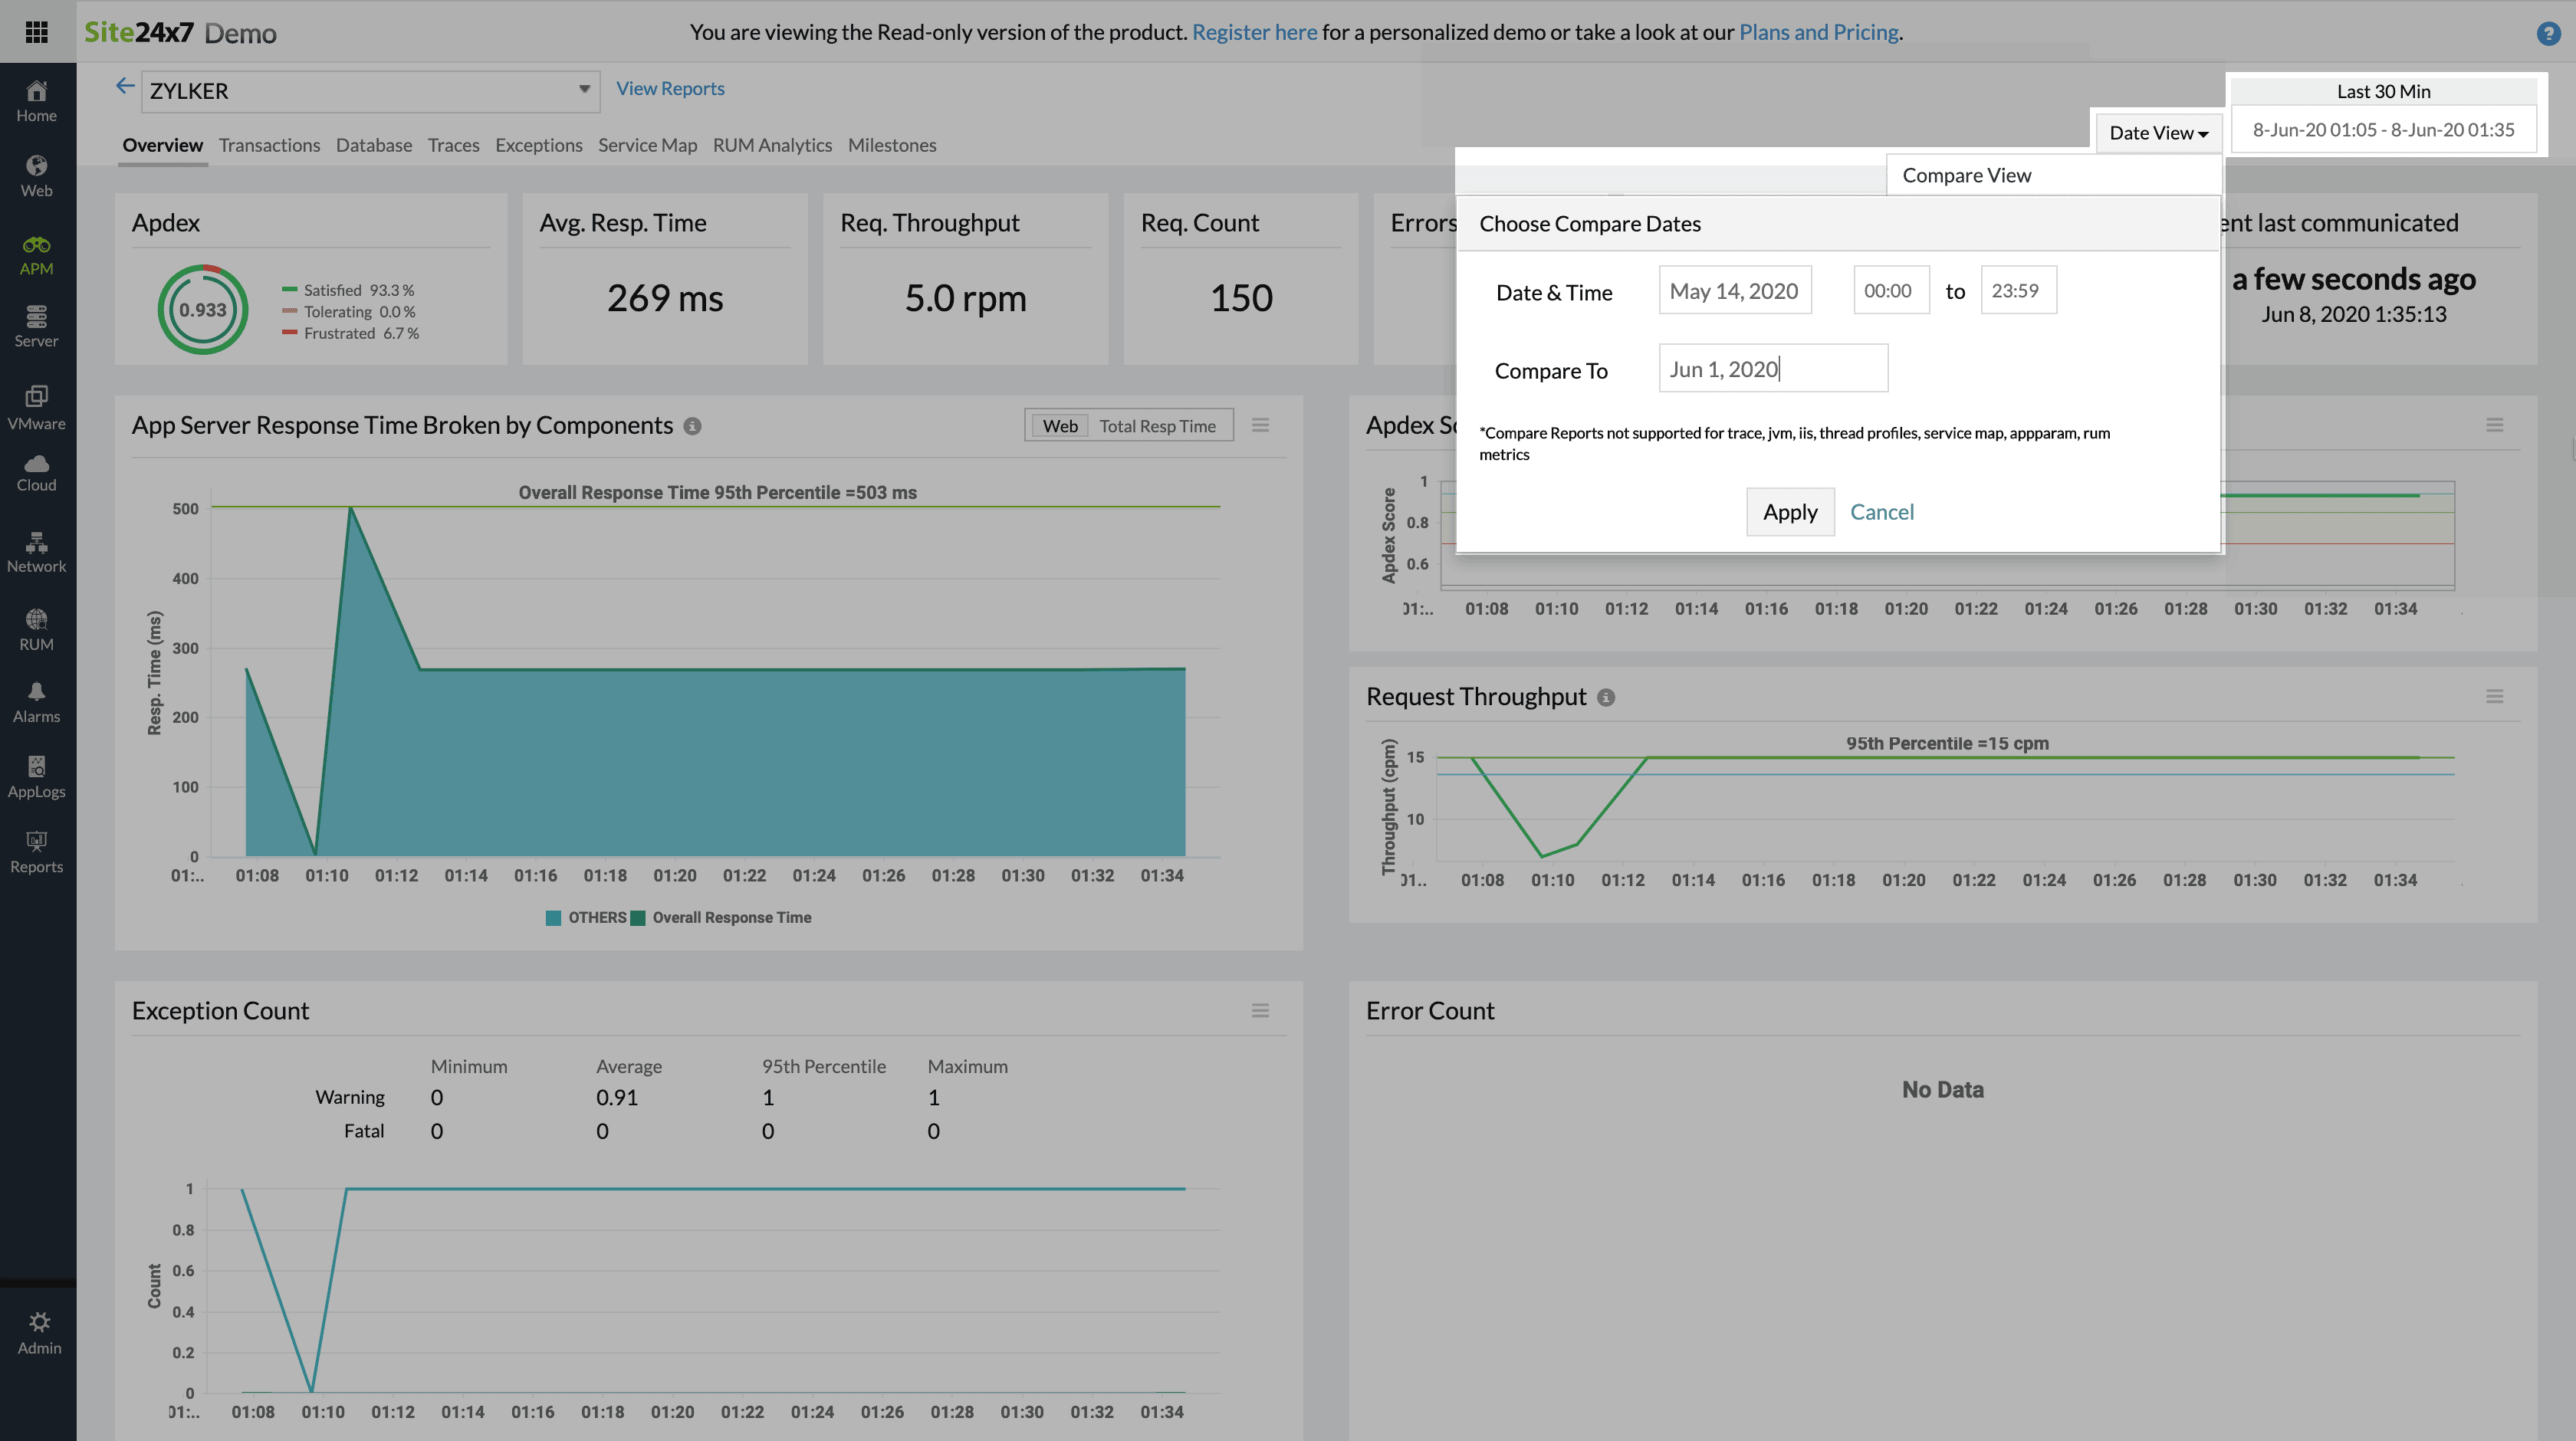Open the APM section in sidebar

(x=37, y=255)
